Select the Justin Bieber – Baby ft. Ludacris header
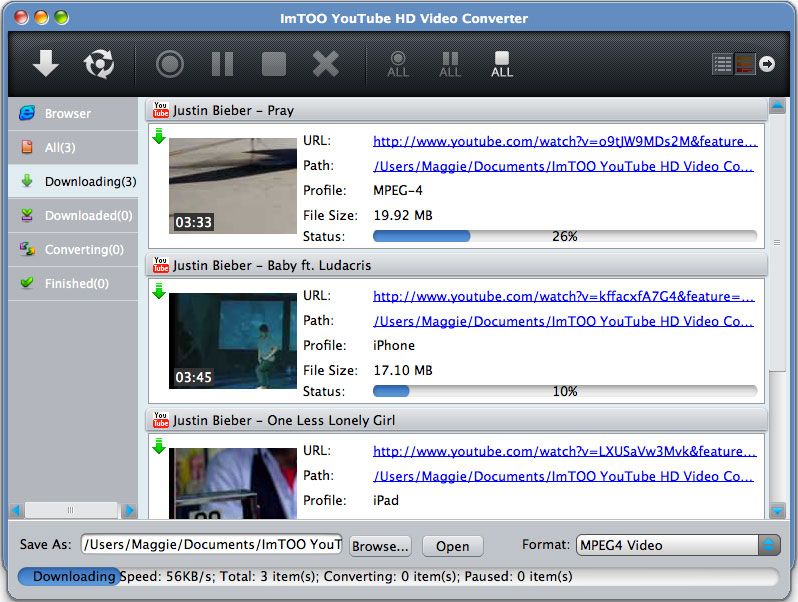Image resolution: width=798 pixels, height=602 pixels. pos(457,265)
